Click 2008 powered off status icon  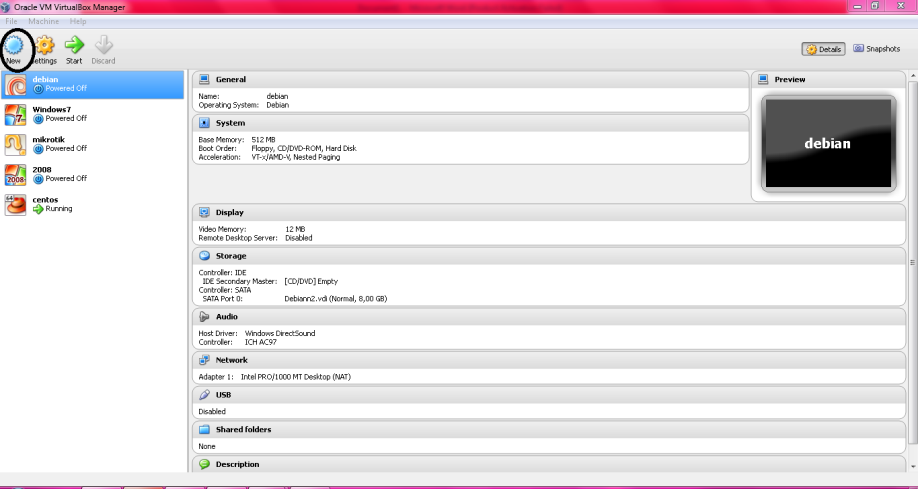[38, 179]
